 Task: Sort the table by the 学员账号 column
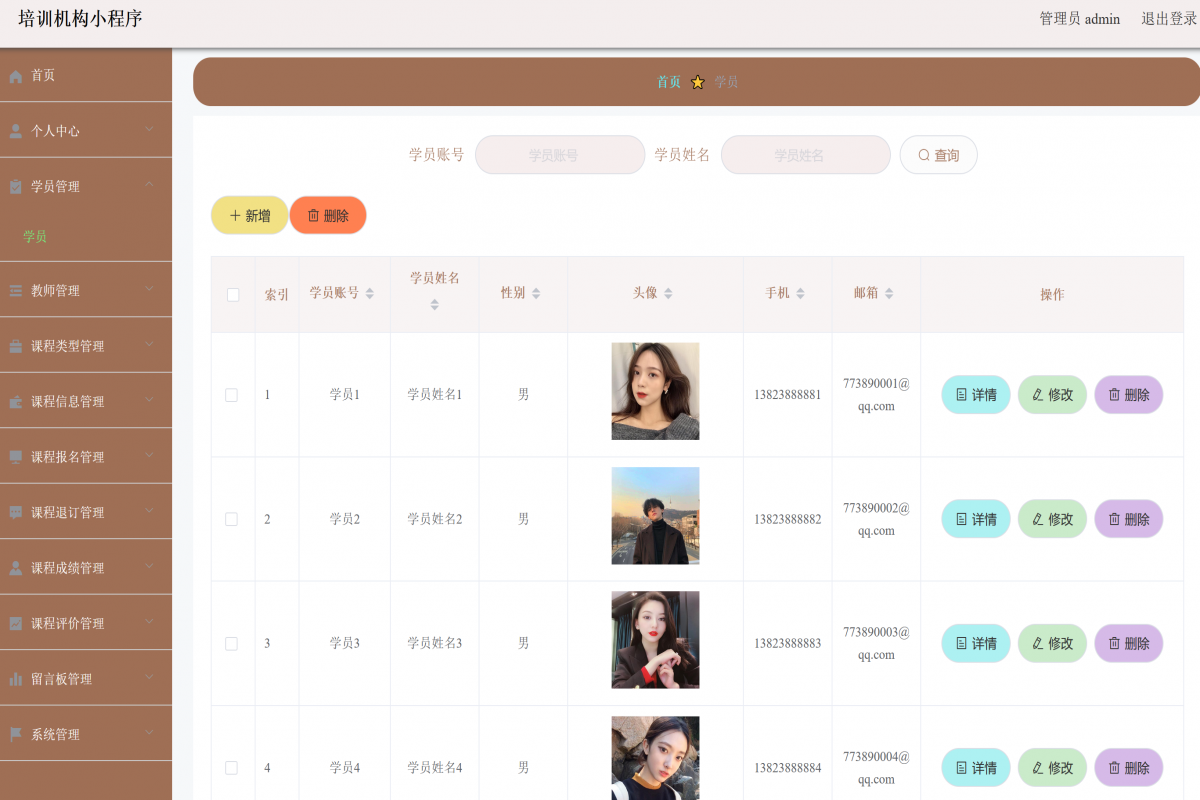click(369, 294)
